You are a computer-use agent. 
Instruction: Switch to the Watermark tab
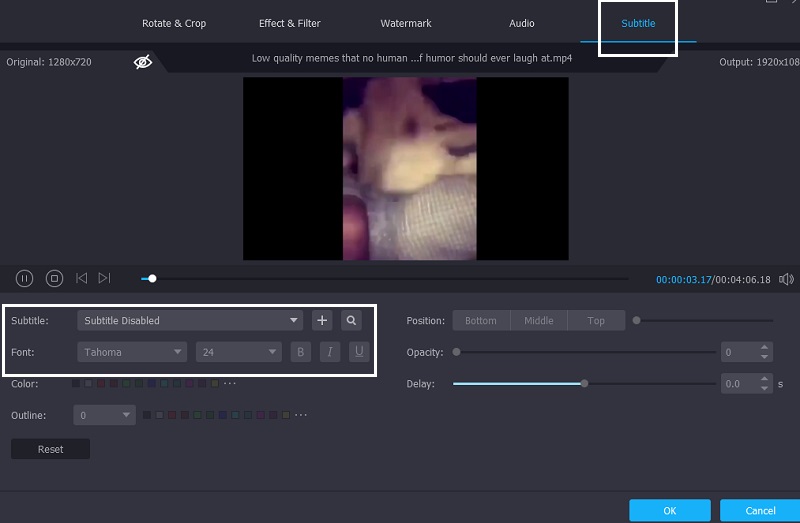[406, 23]
